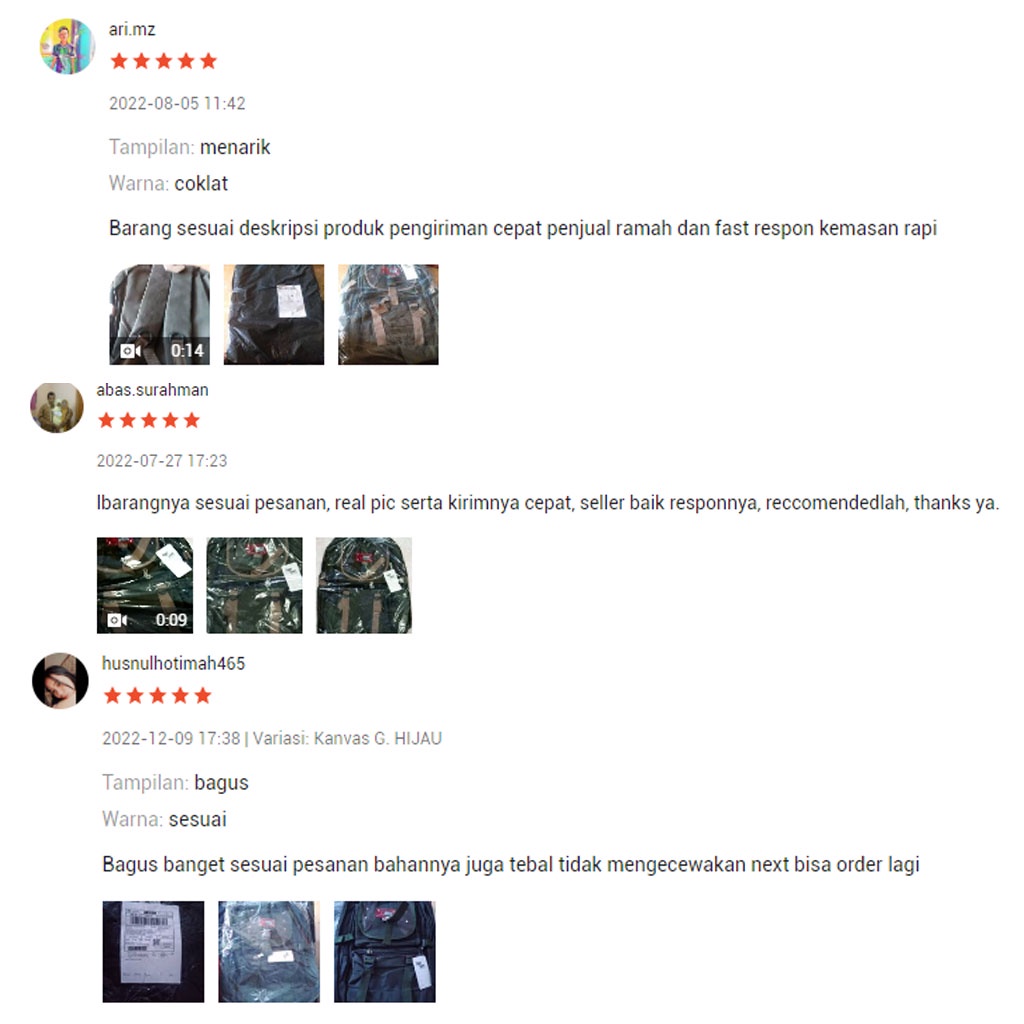Open ari.mz's profile avatar

pos(67,46)
